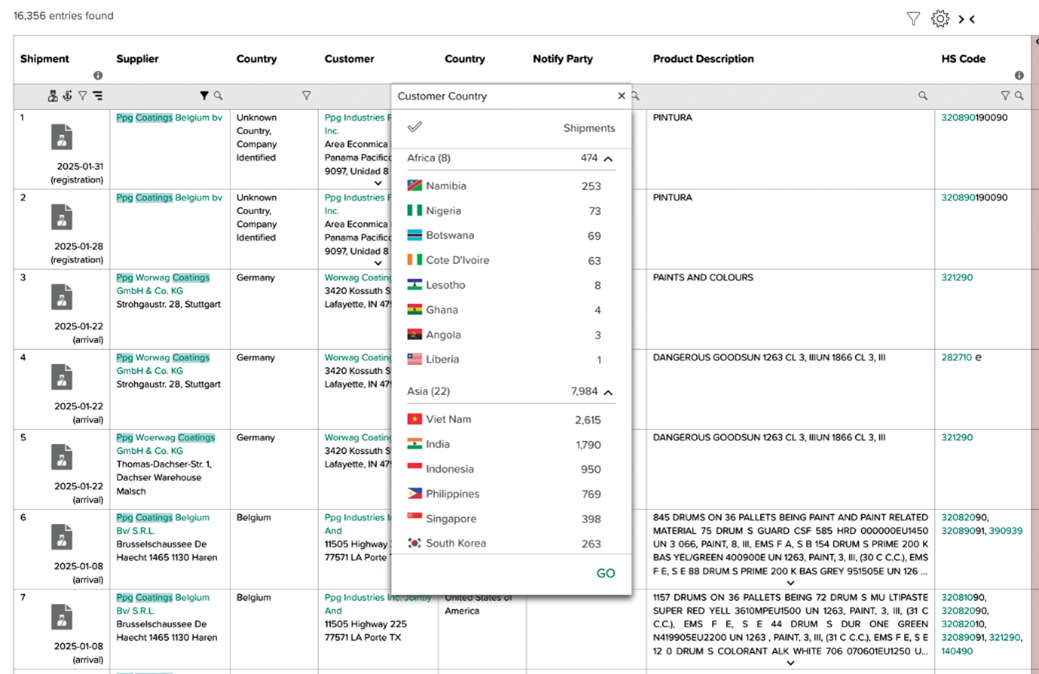Click the customs registration filter icon under Shipment
The width and height of the screenshot is (1039, 674).
point(53,96)
